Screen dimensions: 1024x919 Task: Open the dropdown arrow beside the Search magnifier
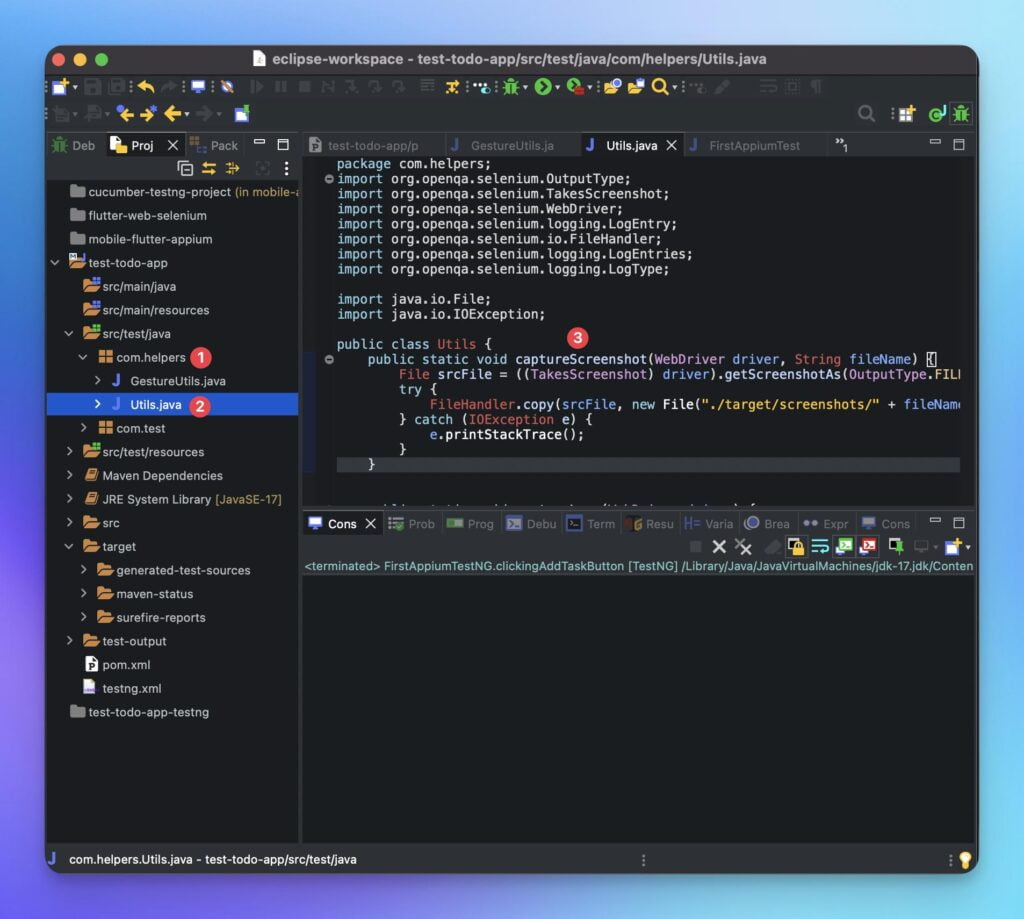(x=675, y=87)
